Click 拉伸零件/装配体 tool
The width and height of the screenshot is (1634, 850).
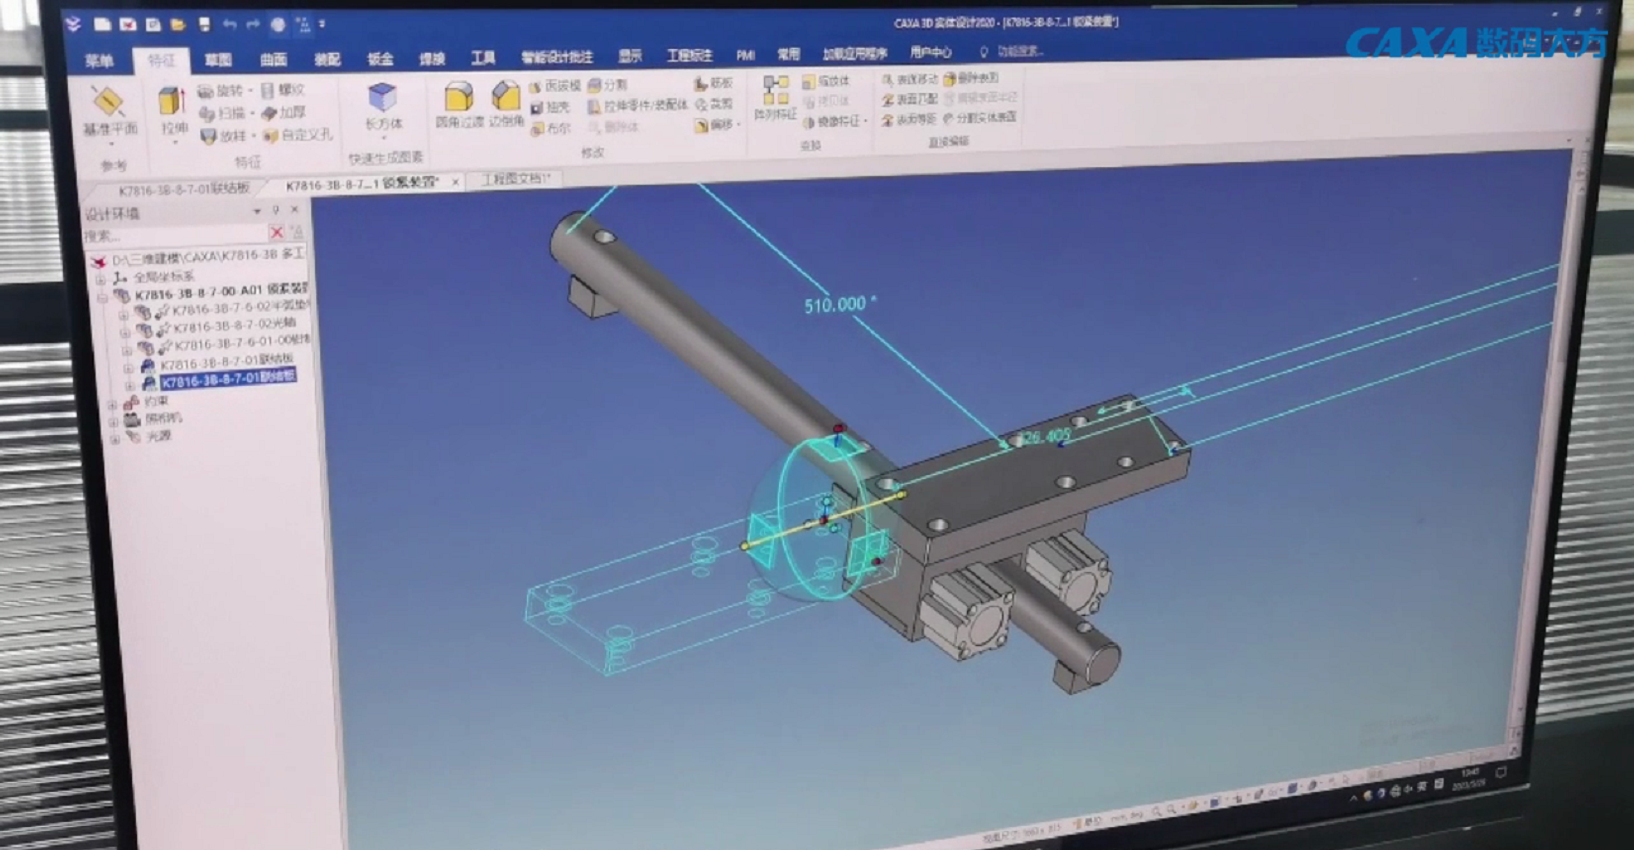pos(638,105)
